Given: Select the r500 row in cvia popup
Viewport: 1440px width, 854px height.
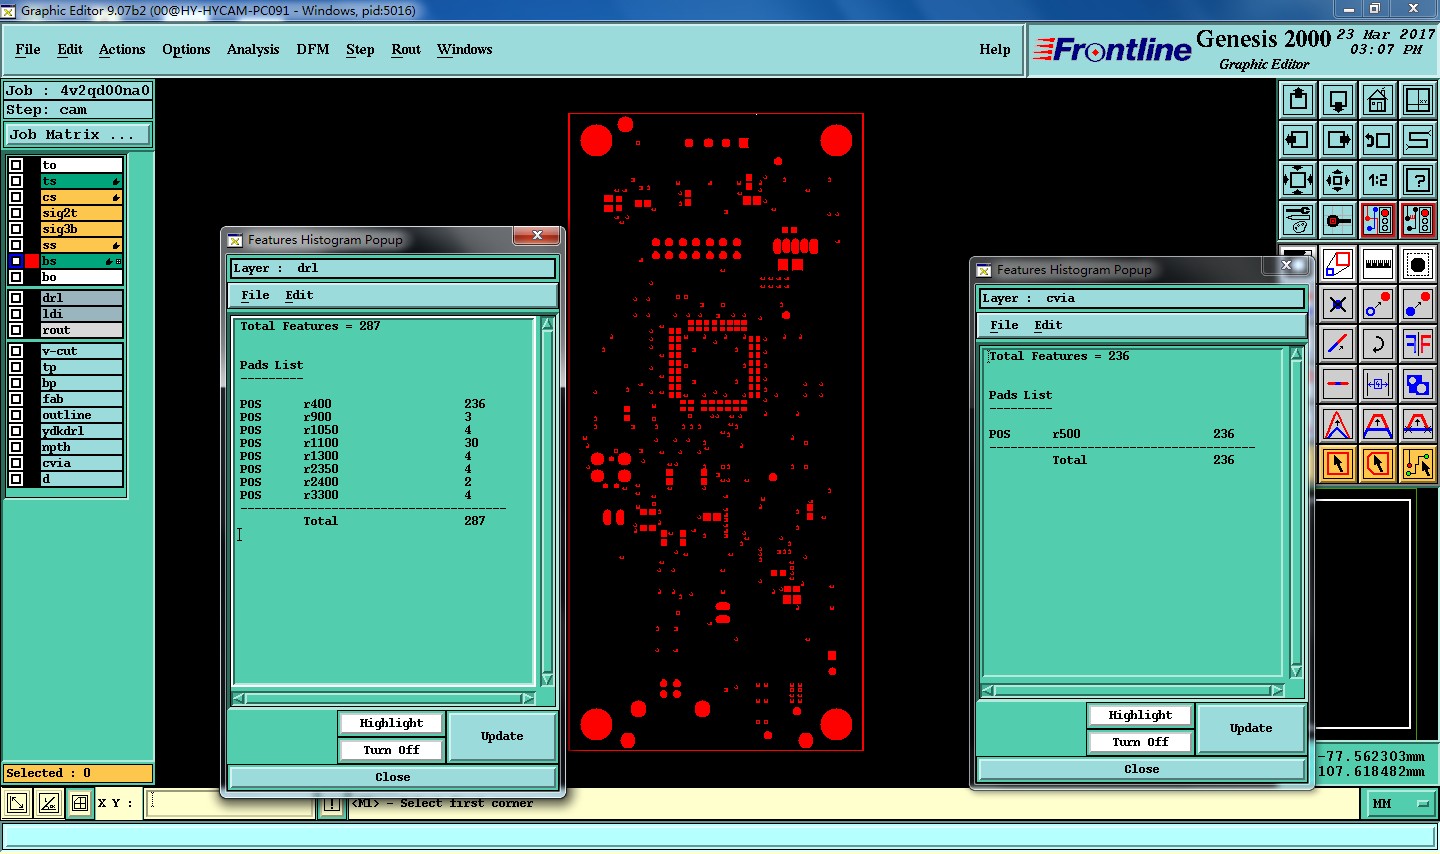Looking at the screenshot, I should click(x=1112, y=434).
